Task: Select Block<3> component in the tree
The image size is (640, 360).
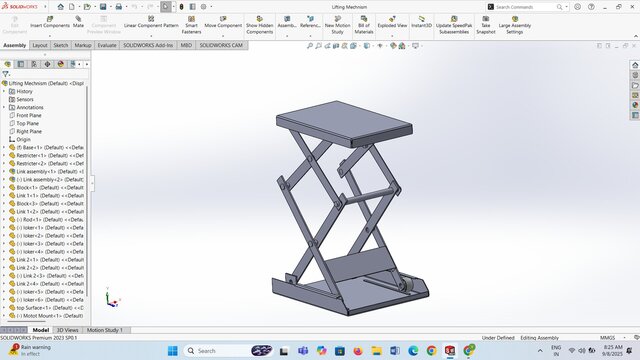Action: pyautogui.click(x=46, y=203)
